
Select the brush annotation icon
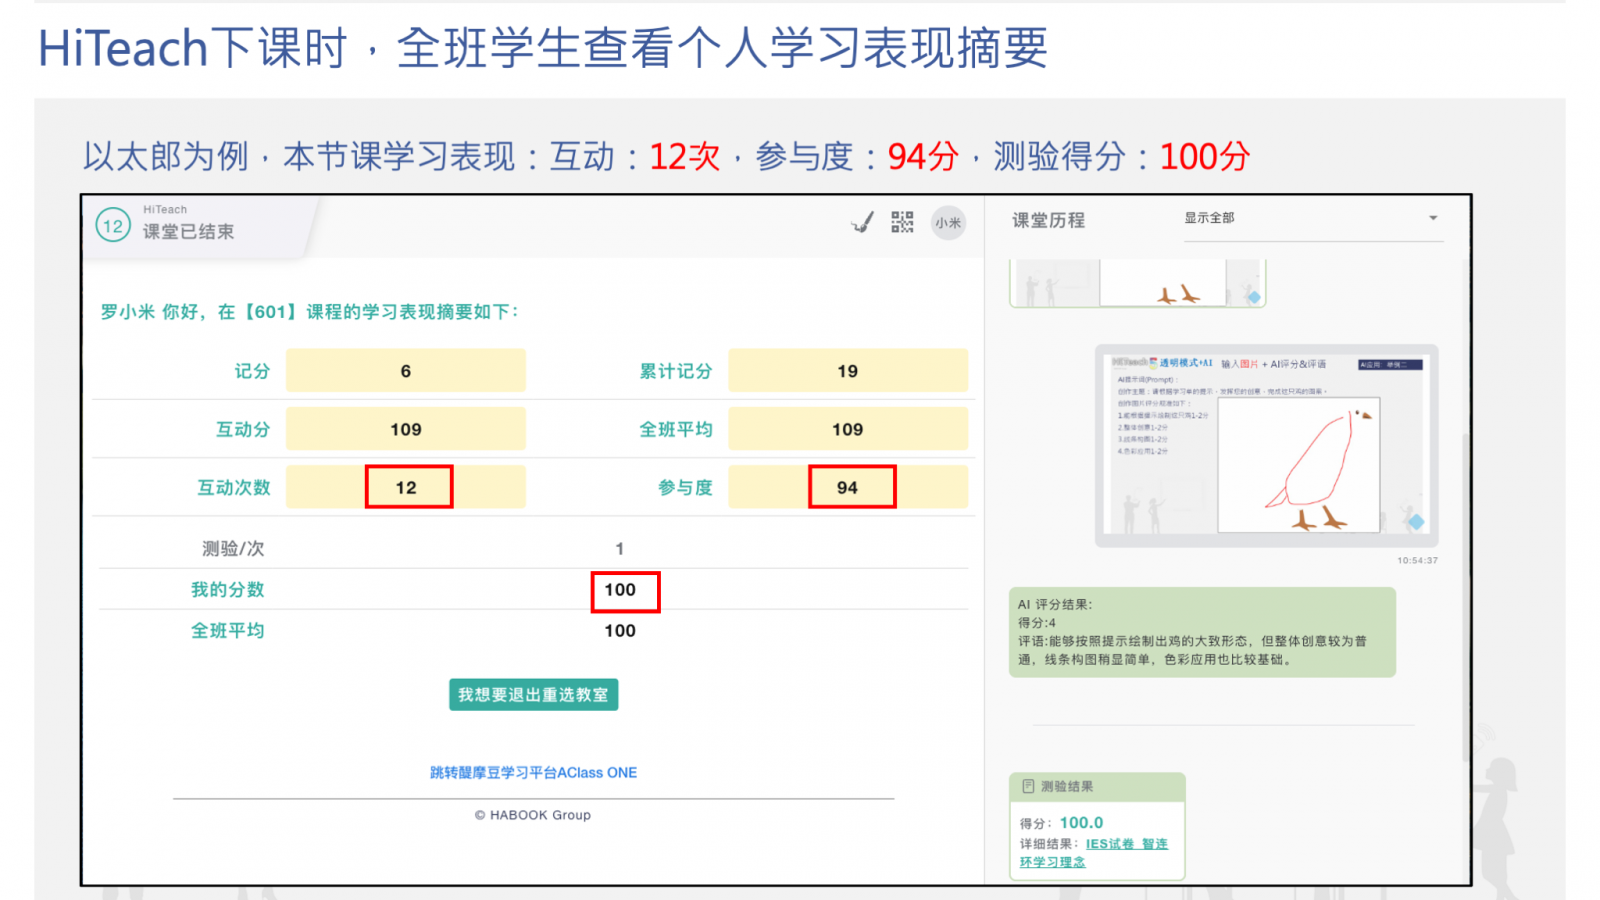860,223
